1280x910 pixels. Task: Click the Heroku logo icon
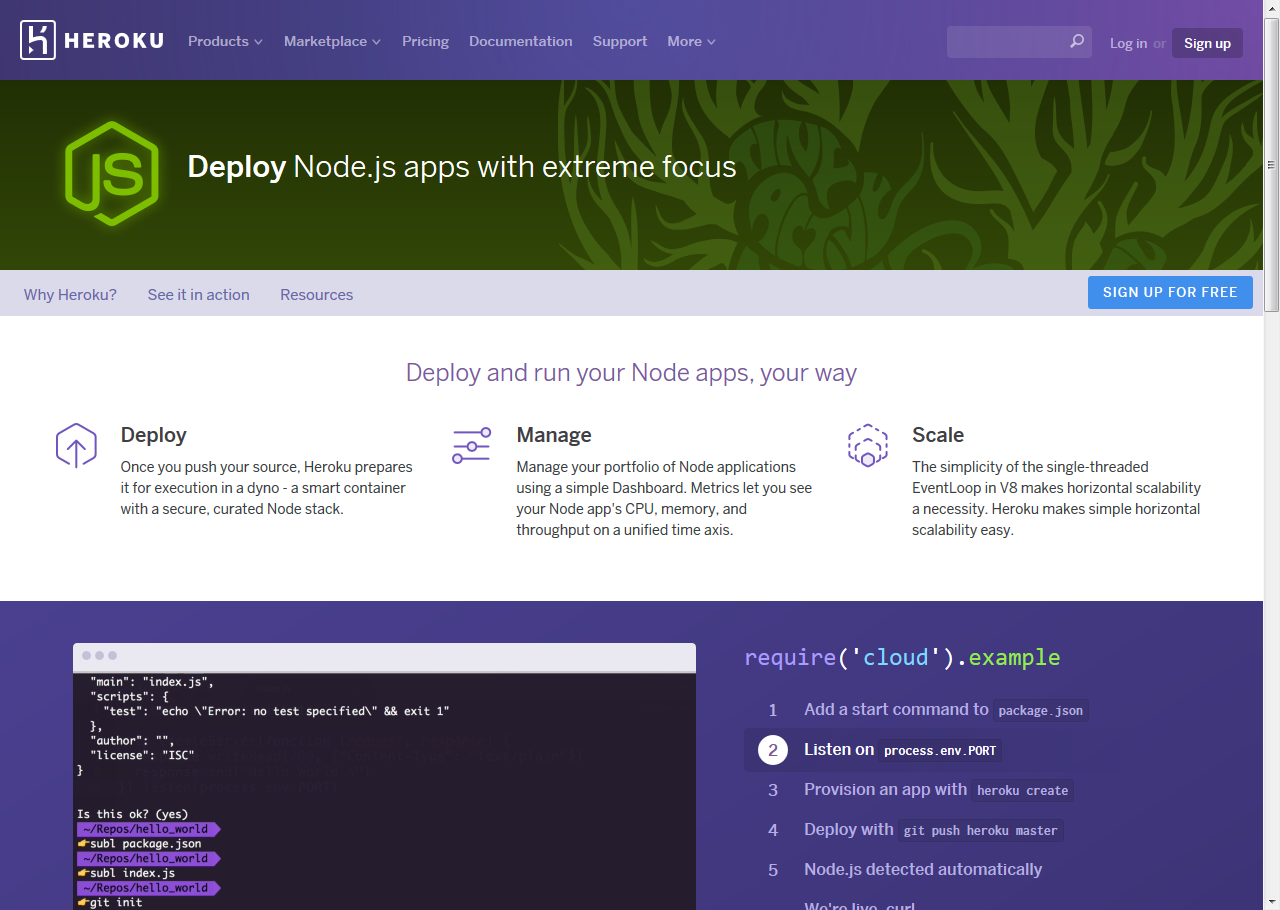coord(38,41)
